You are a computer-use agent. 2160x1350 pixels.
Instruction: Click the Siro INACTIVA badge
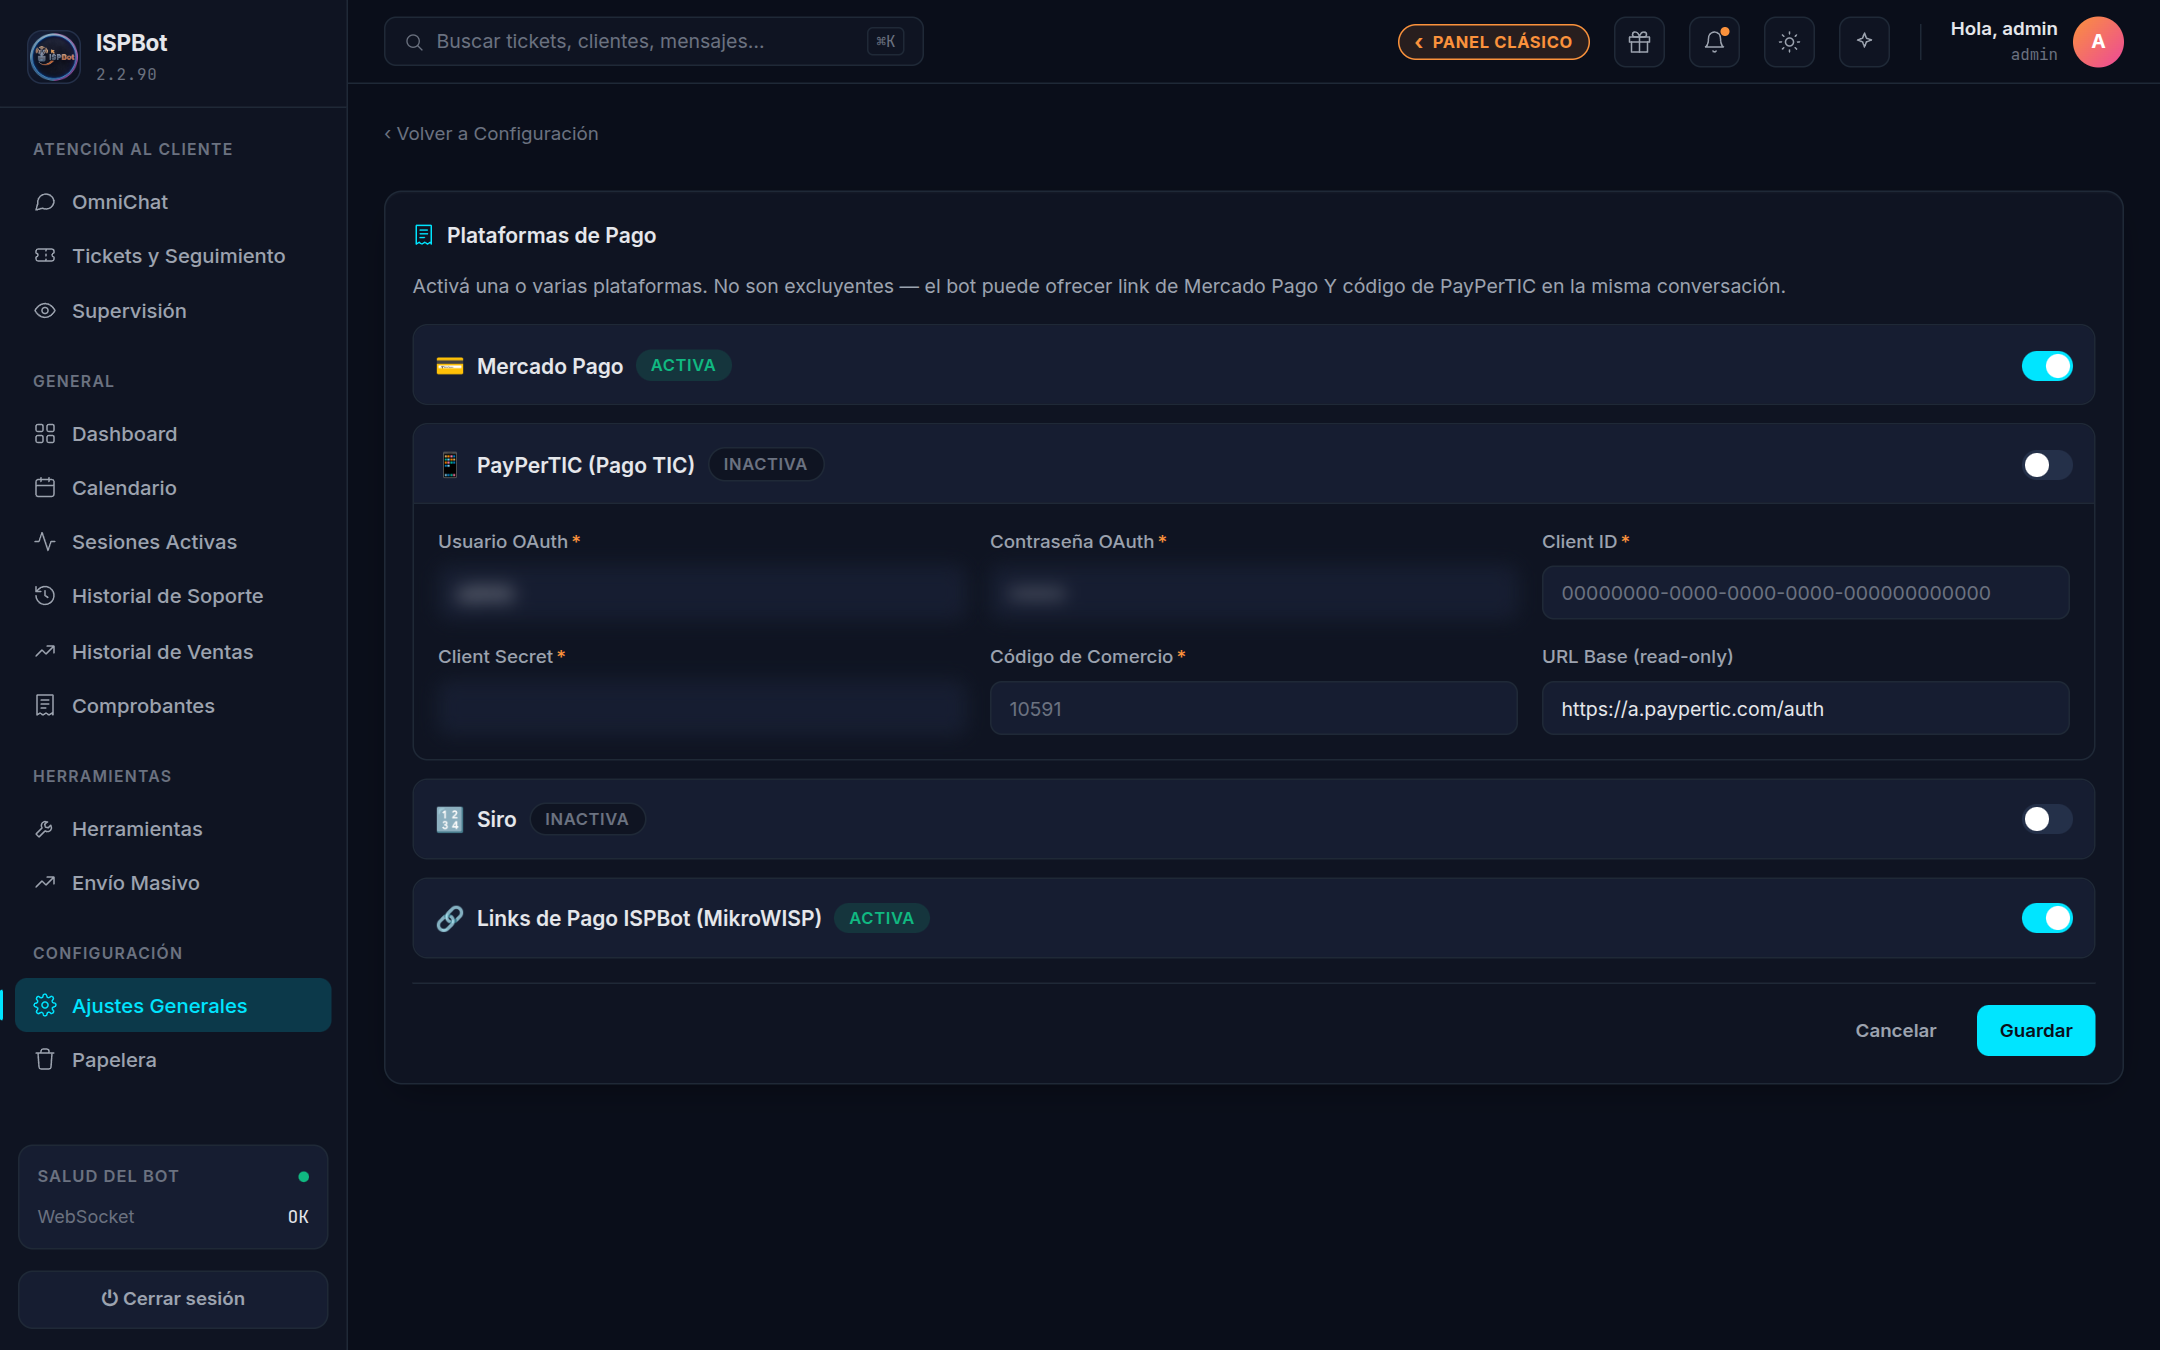(x=587, y=819)
